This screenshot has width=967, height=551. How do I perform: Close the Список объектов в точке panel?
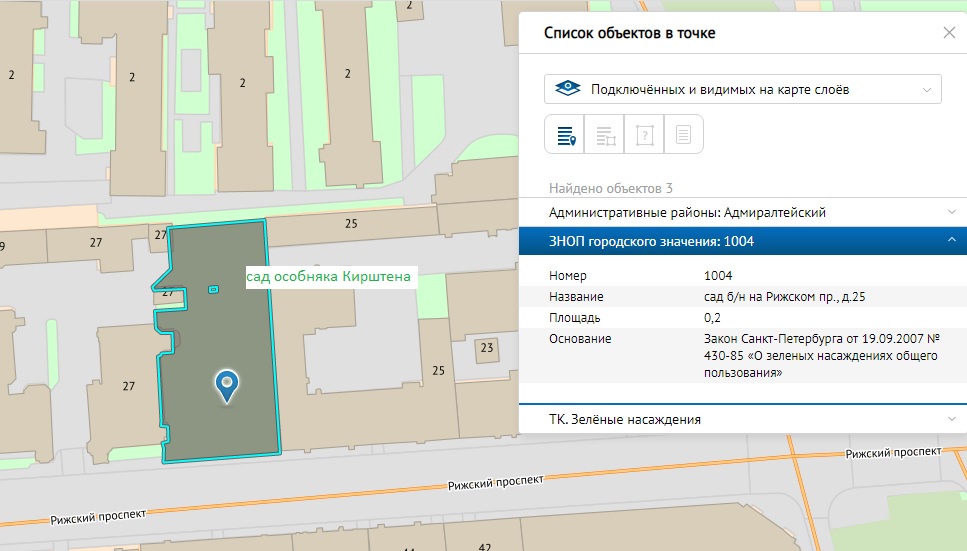tap(949, 33)
